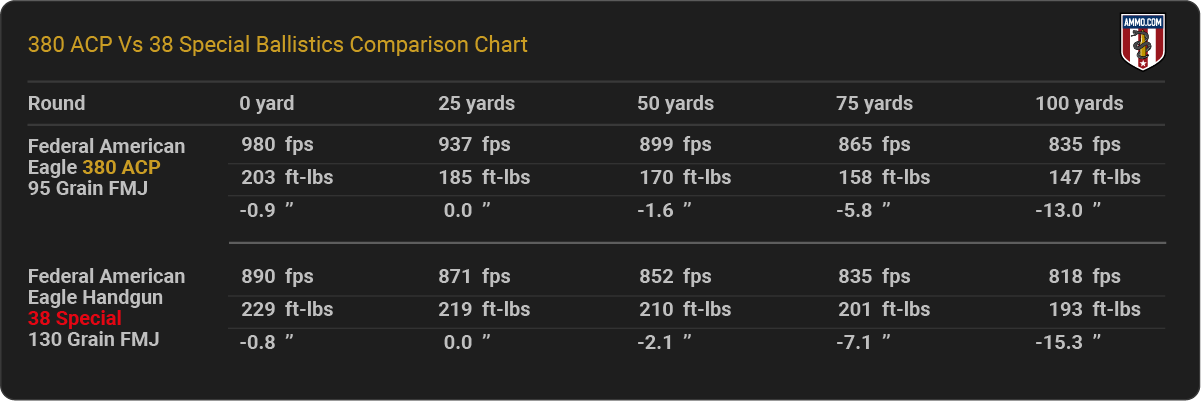Click the chart title text

click(277, 45)
